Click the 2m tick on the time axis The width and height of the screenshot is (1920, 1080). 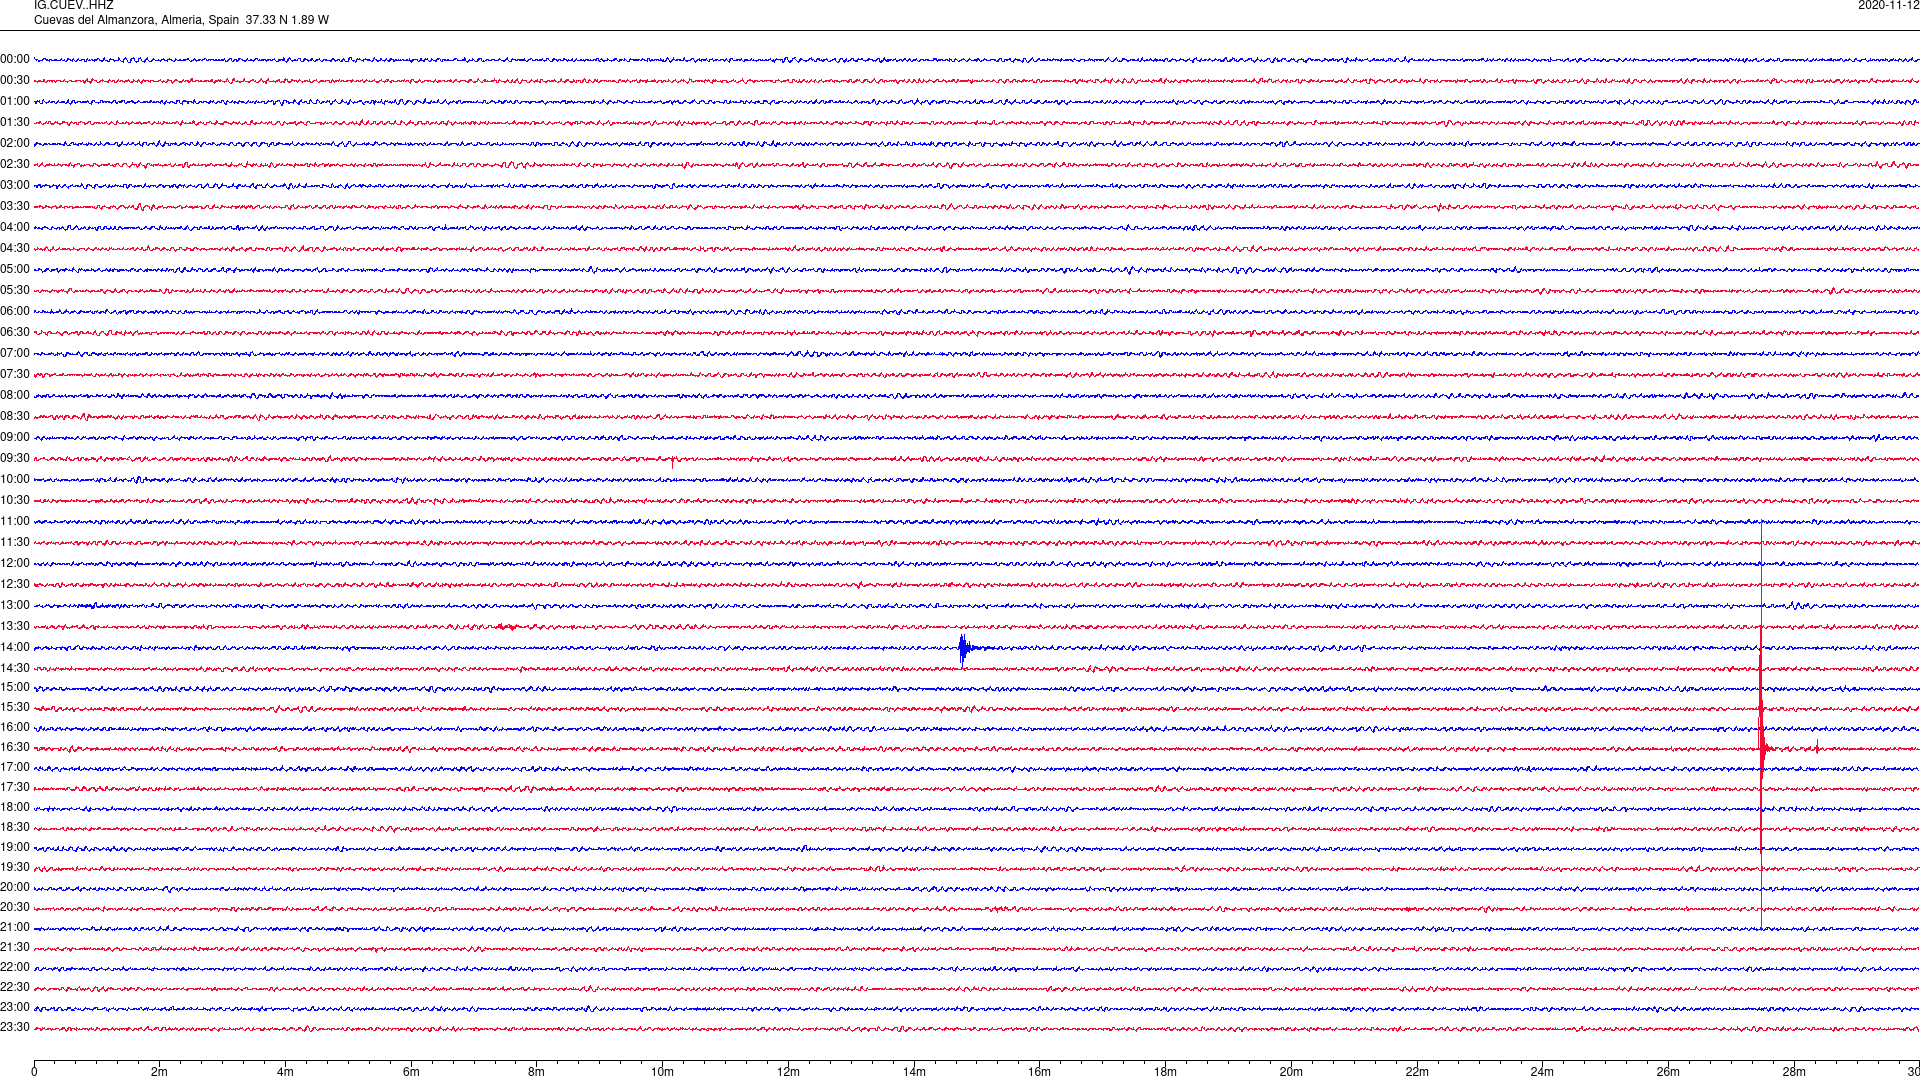(160, 1072)
